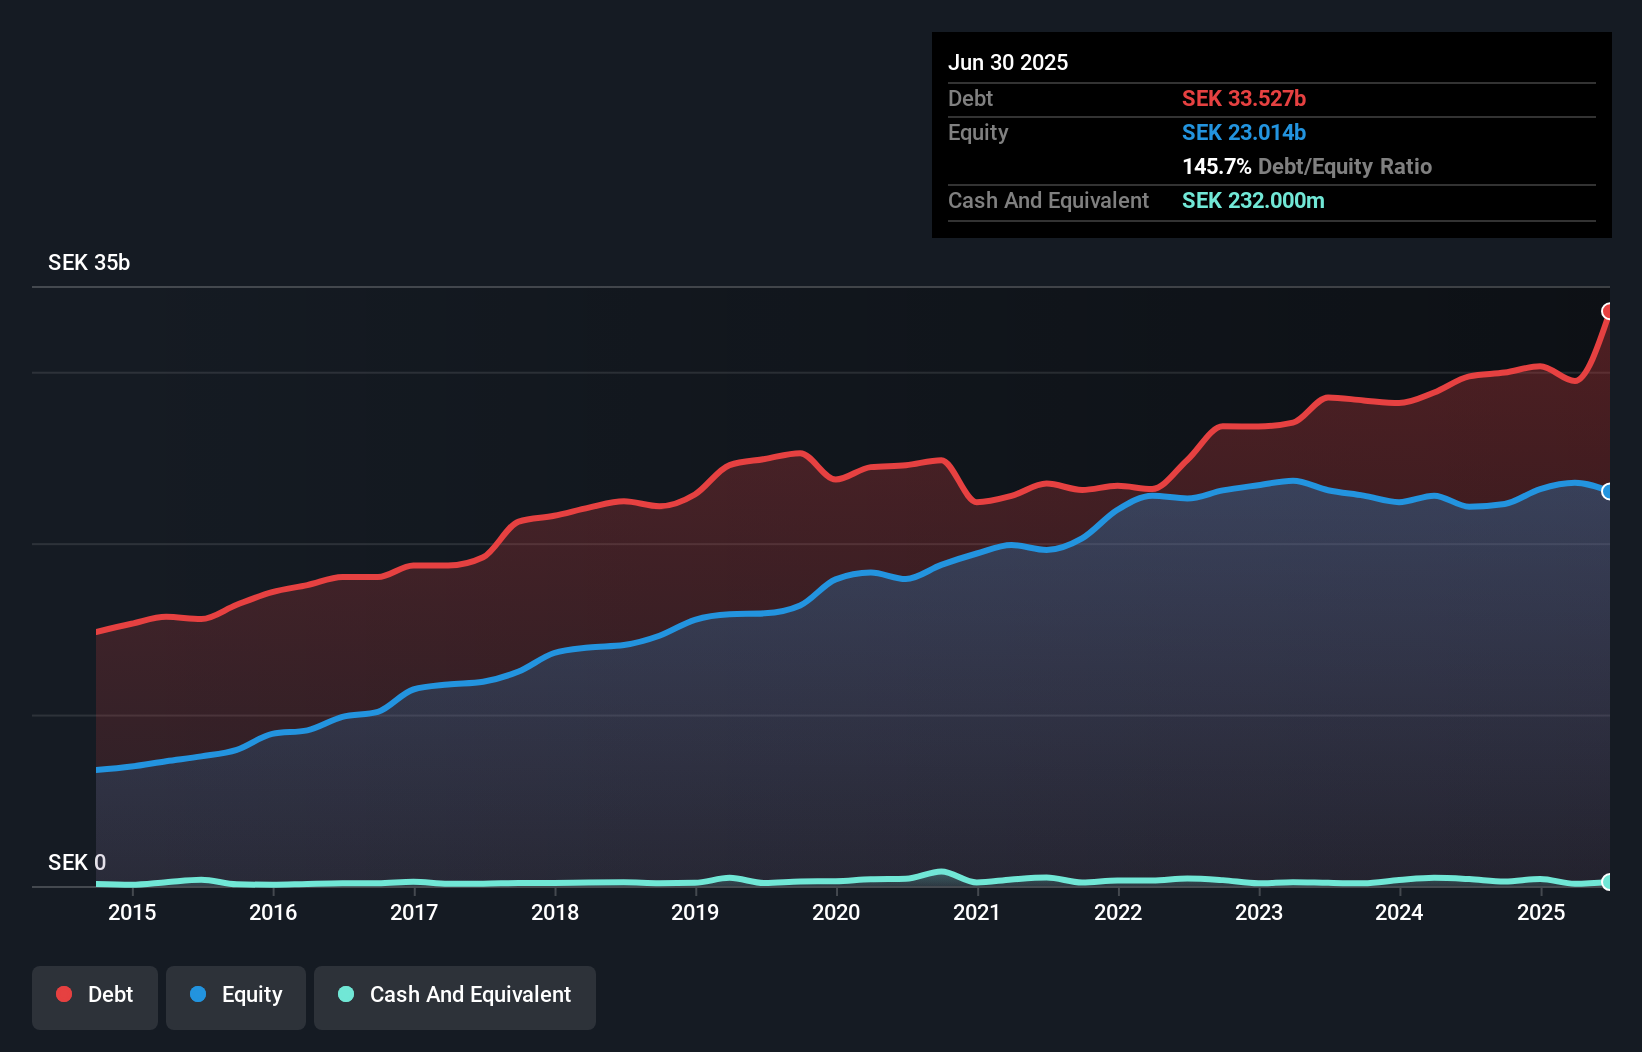Toggle the Cash And Equivalent legend series
This screenshot has width=1642, height=1052.
point(455,996)
